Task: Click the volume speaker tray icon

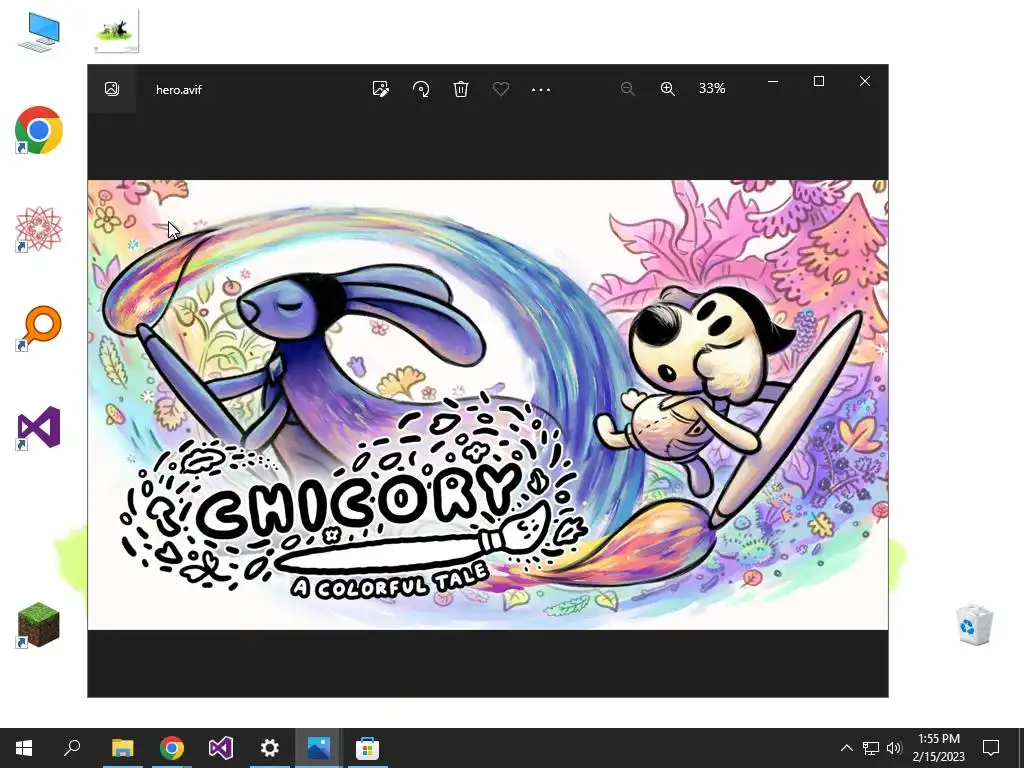Action: [x=894, y=748]
